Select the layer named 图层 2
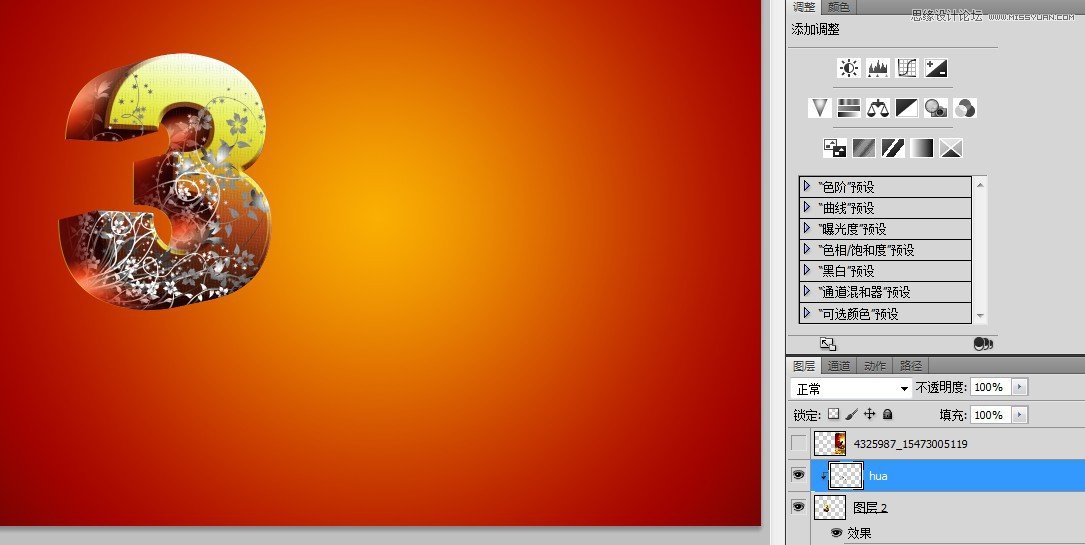This screenshot has width=1085, height=545. click(x=870, y=508)
